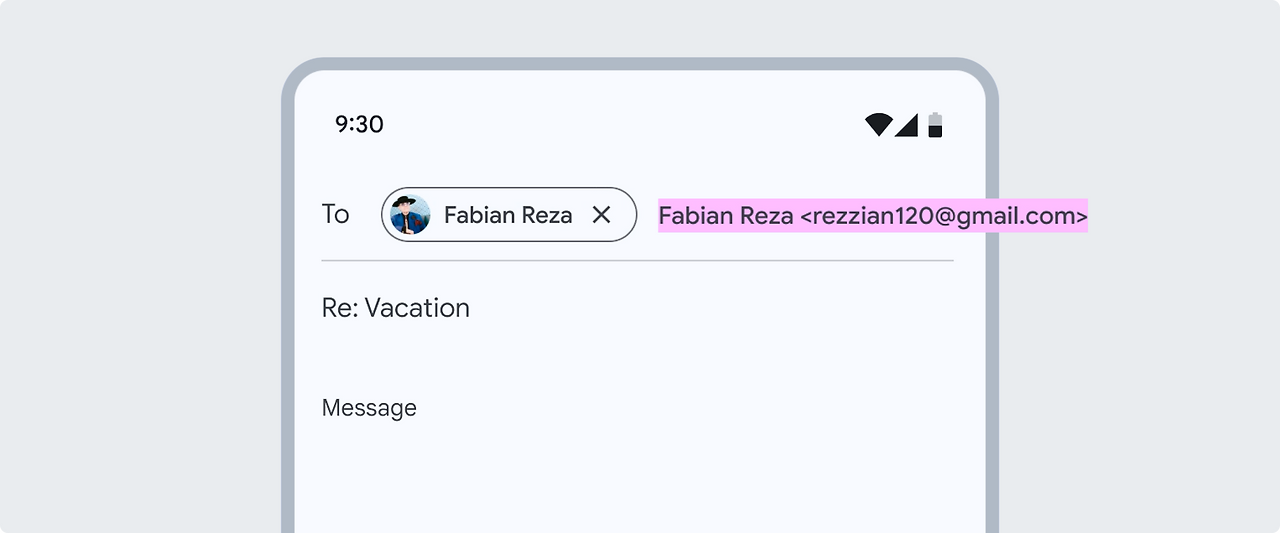
Task: Click the word Vacation in subject
Action: 417,308
